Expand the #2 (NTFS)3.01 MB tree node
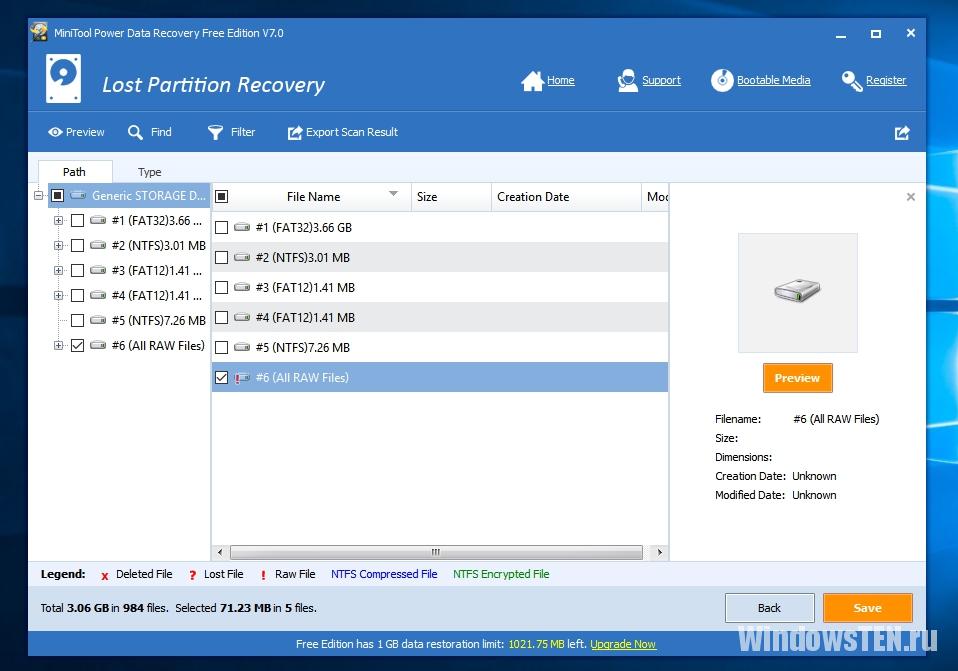 point(58,246)
